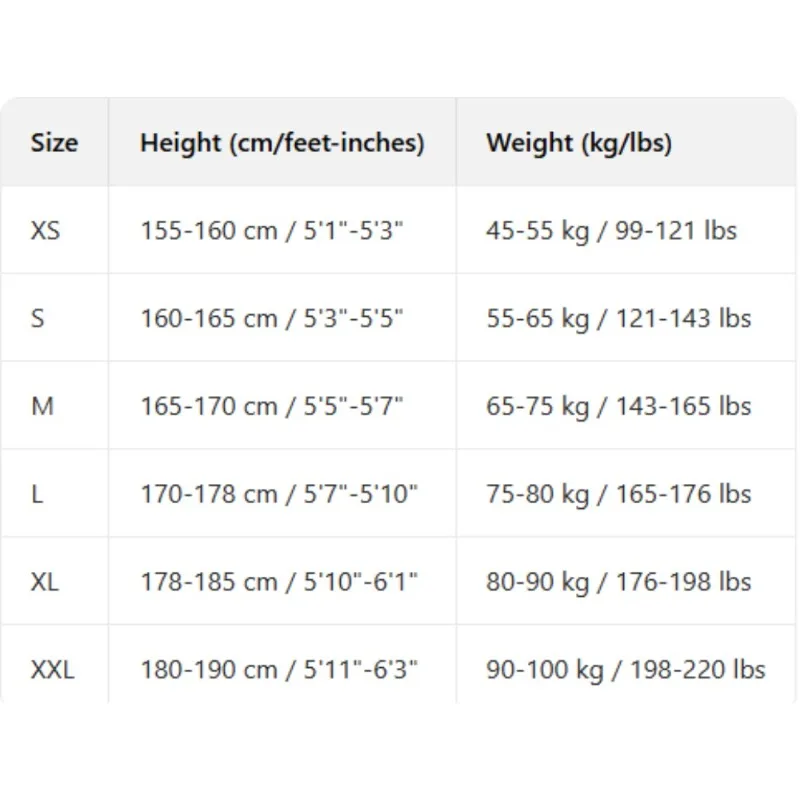This screenshot has height=800, width=800.
Task: Click the 155-160 cm height cell
Action: point(272,231)
